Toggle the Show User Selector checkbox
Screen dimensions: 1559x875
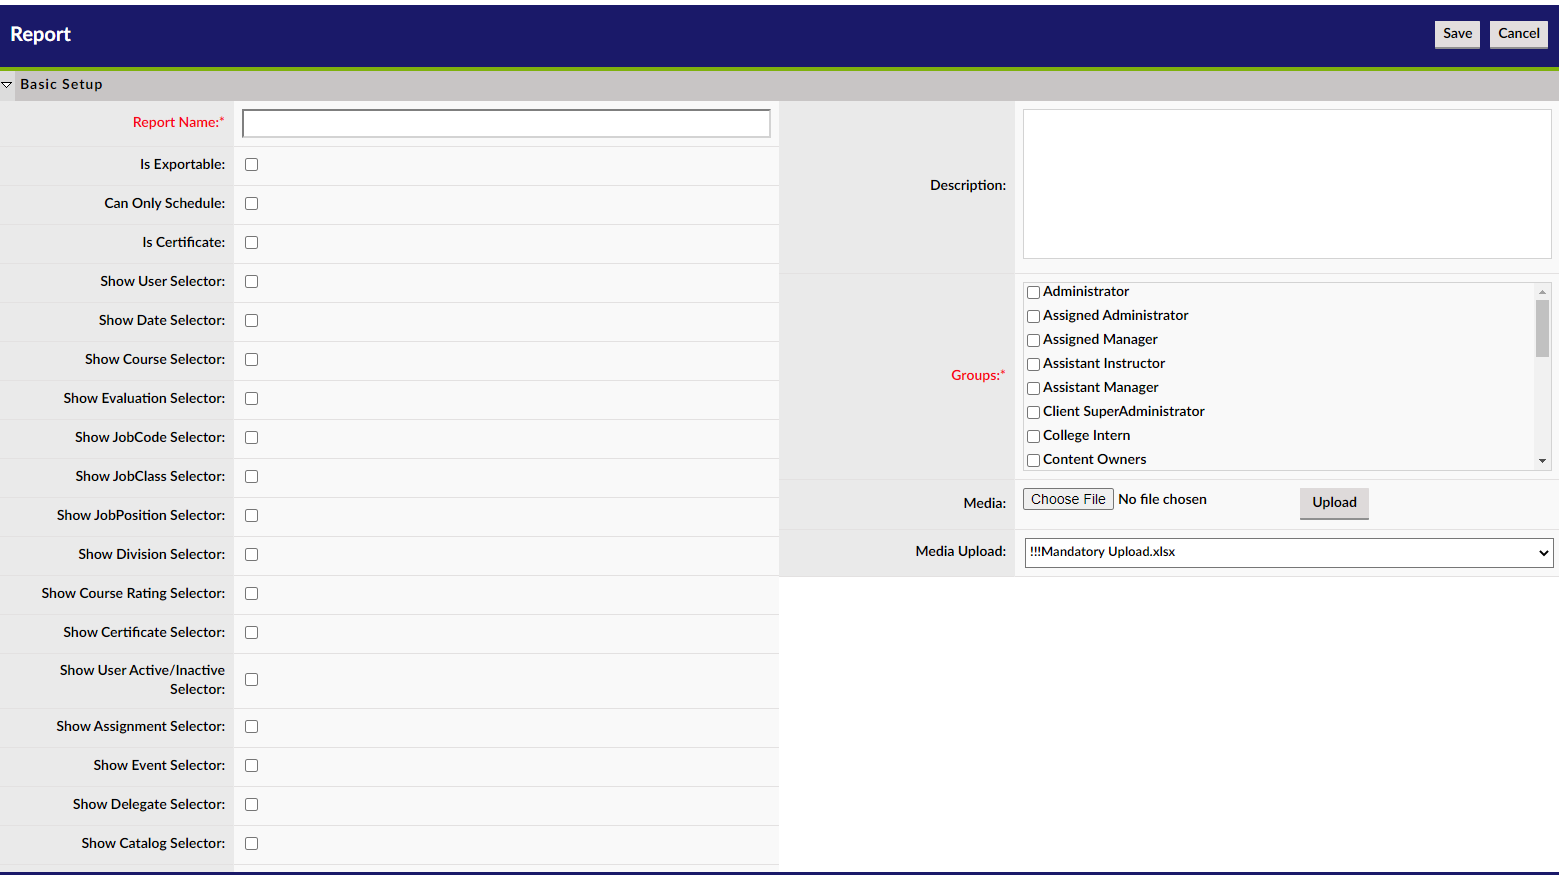point(252,282)
